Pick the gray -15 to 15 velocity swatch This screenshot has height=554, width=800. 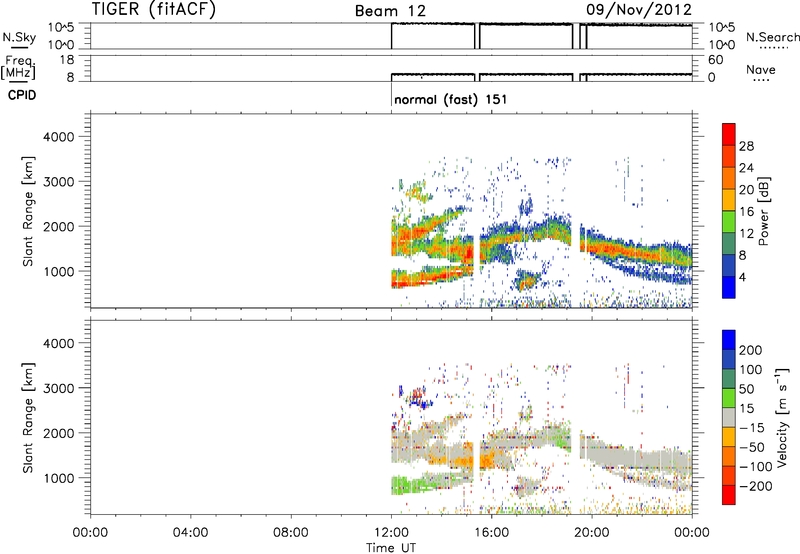coord(729,418)
